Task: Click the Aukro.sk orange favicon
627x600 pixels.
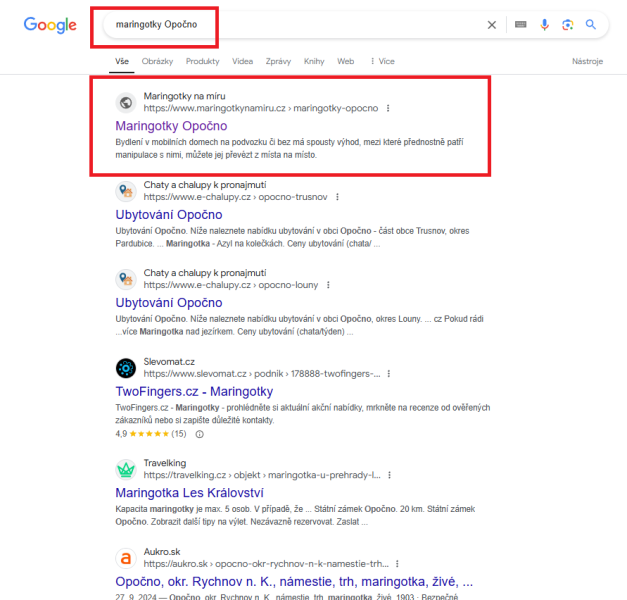Action: click(x=126, y=558)
